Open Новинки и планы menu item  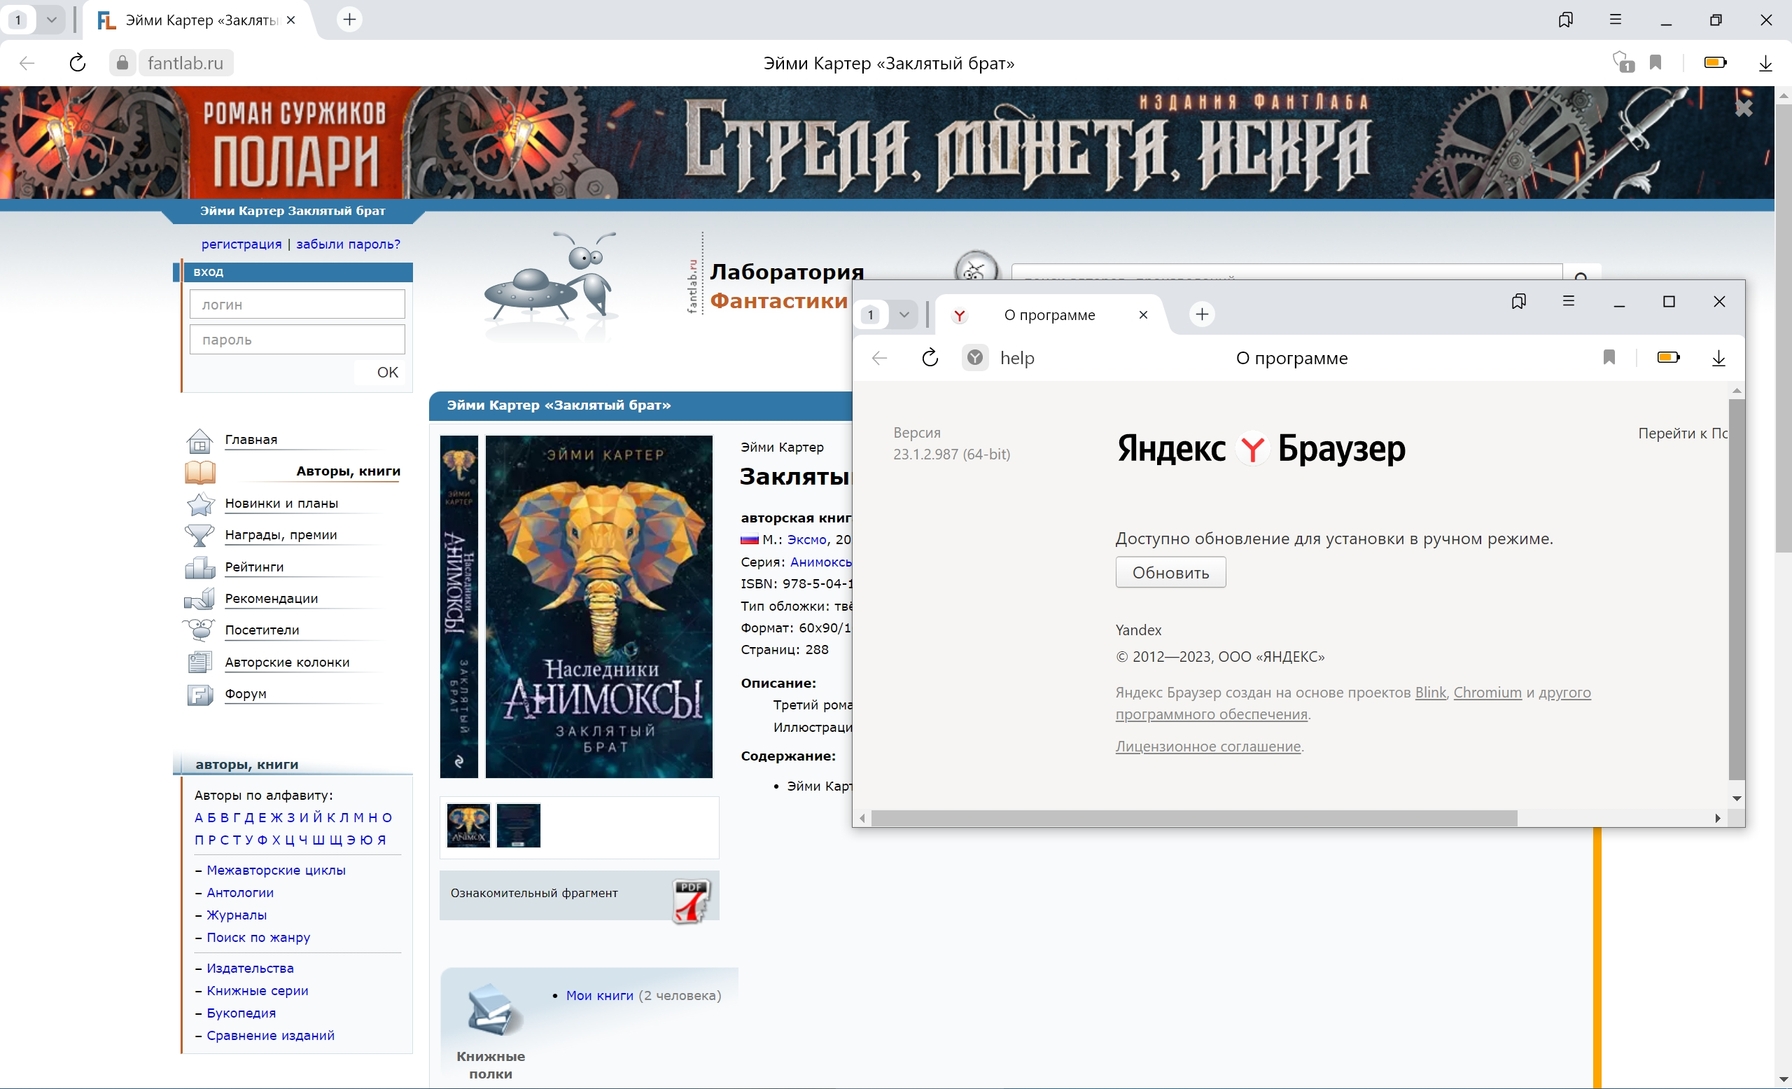pos(281,503)
